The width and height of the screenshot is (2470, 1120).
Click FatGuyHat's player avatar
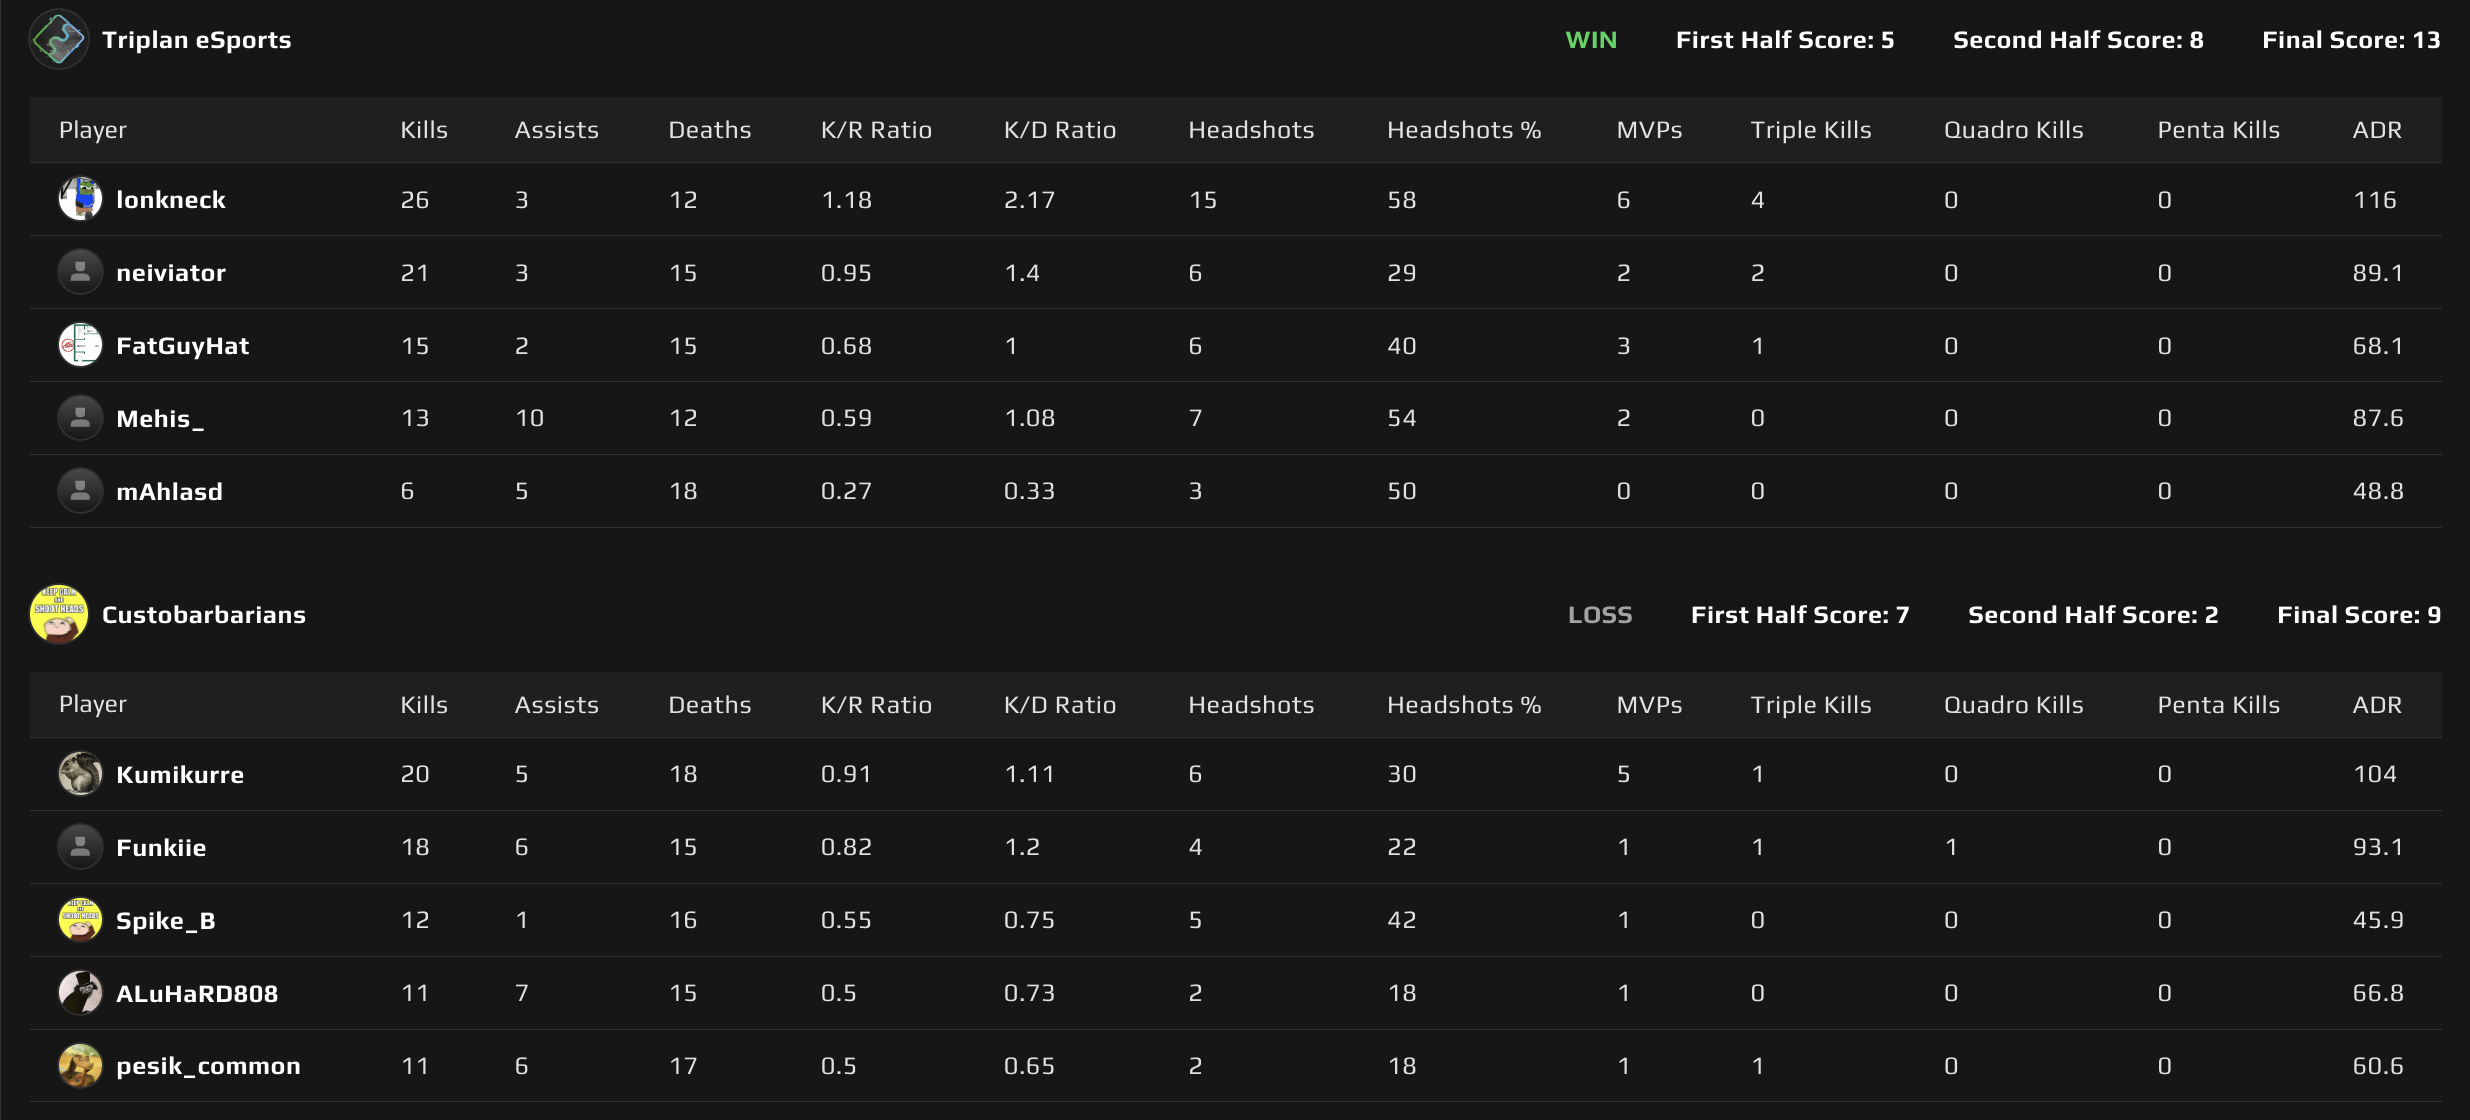pyautogui.click(x=80, y=345)
